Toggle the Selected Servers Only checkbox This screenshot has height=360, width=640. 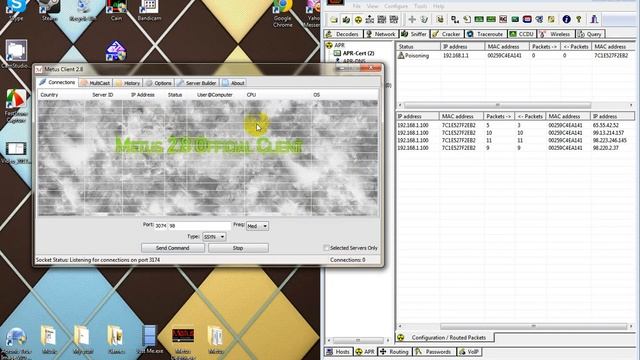(326, 248)
